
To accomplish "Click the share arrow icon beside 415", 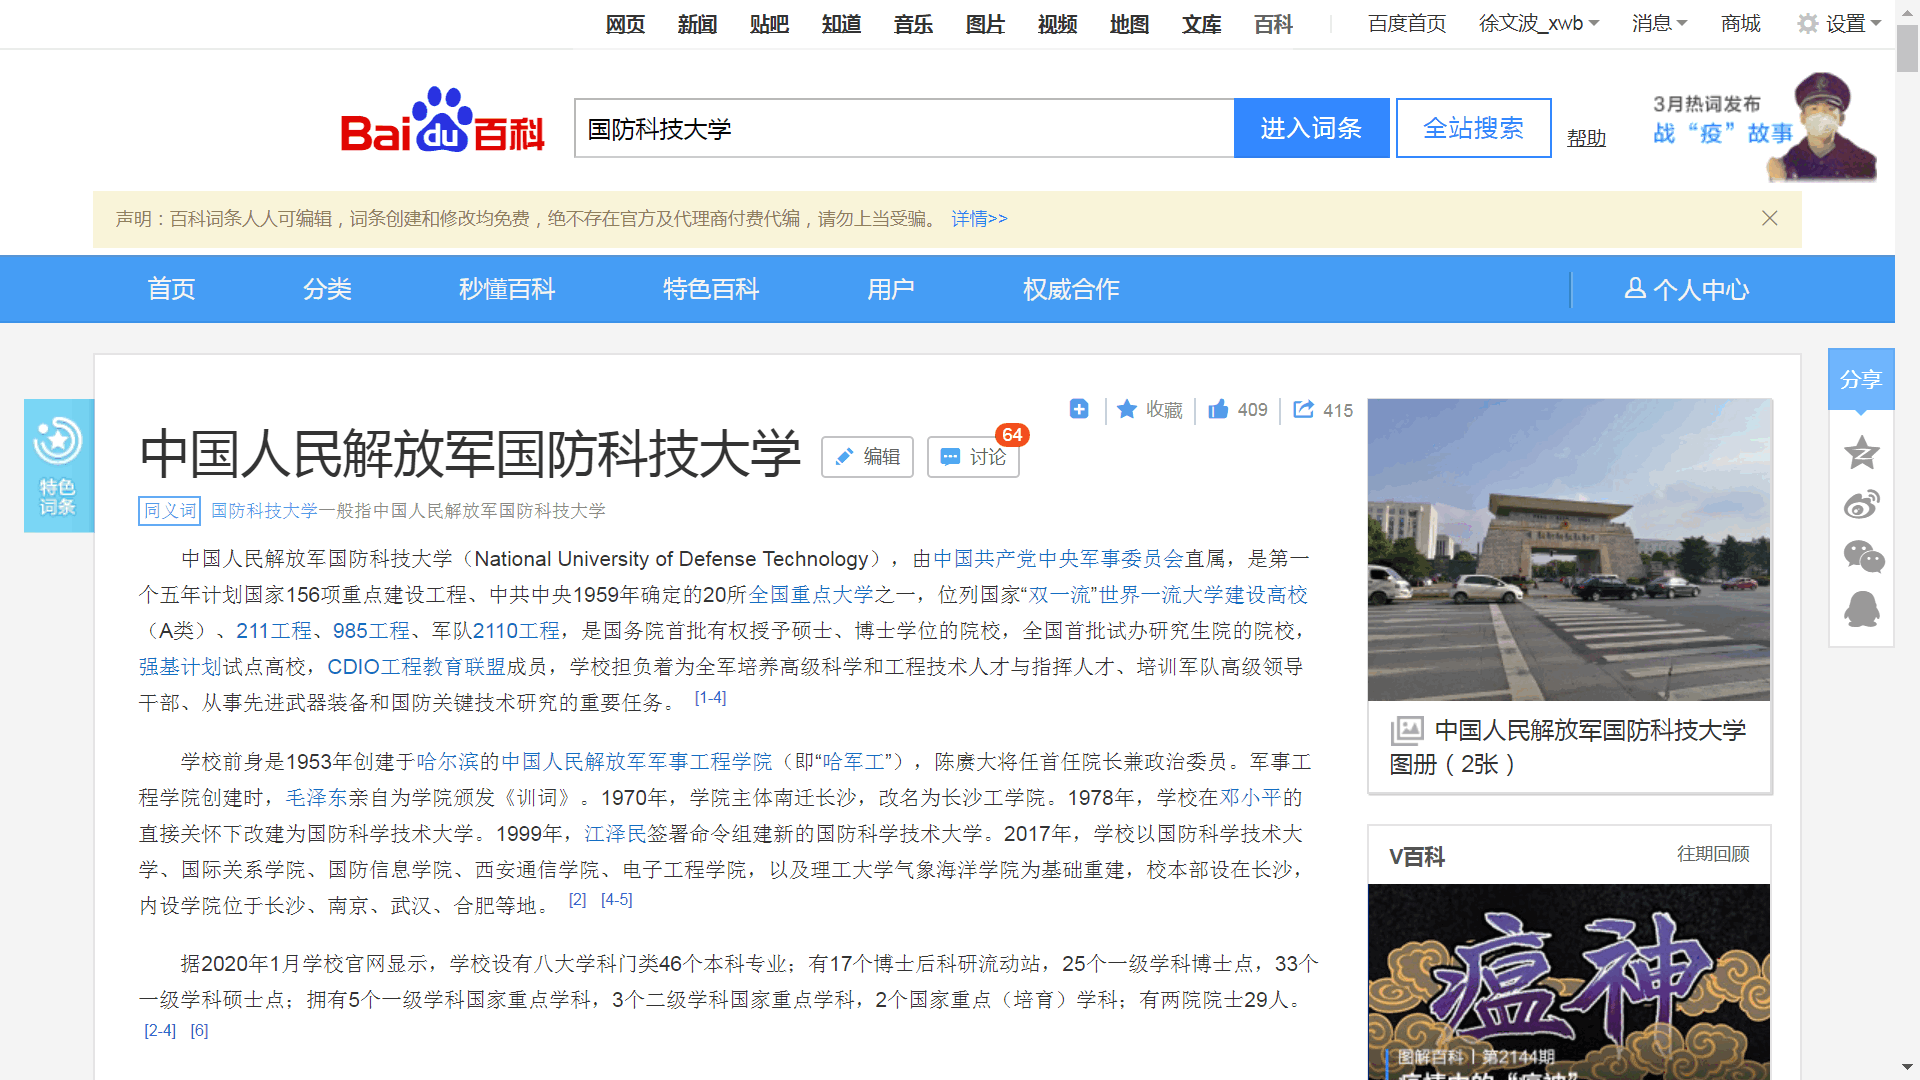I will pyautogui.click(x=1303, y=409).
